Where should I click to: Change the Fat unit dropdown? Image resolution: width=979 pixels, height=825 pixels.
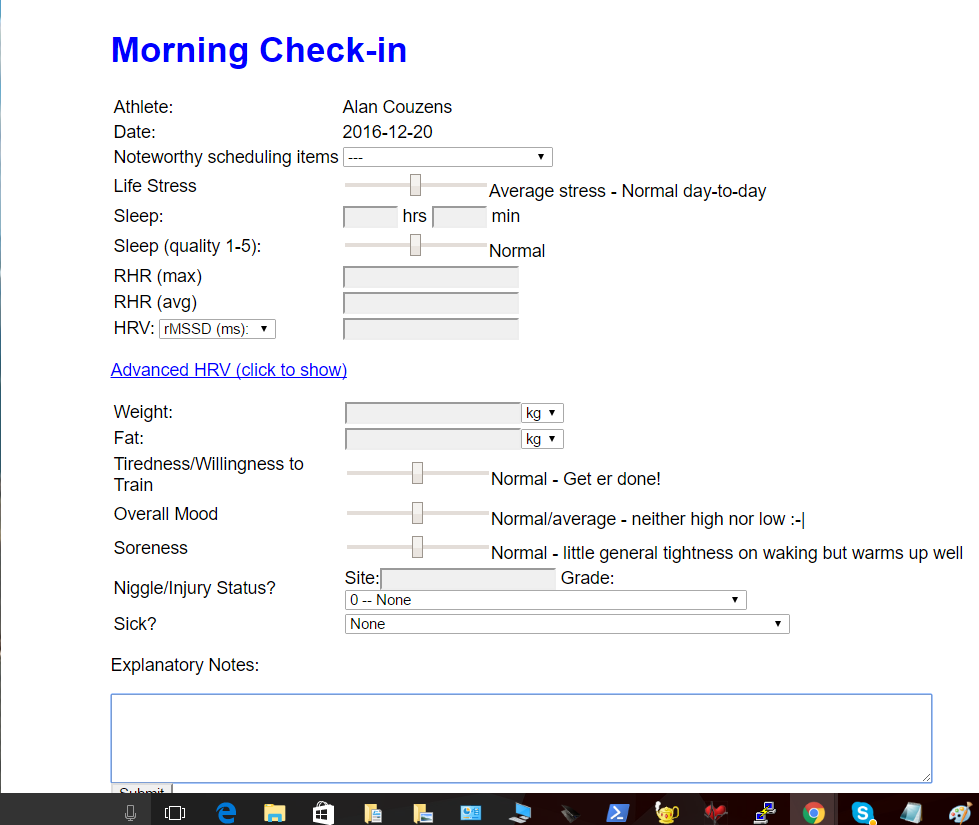pos(543,439)
